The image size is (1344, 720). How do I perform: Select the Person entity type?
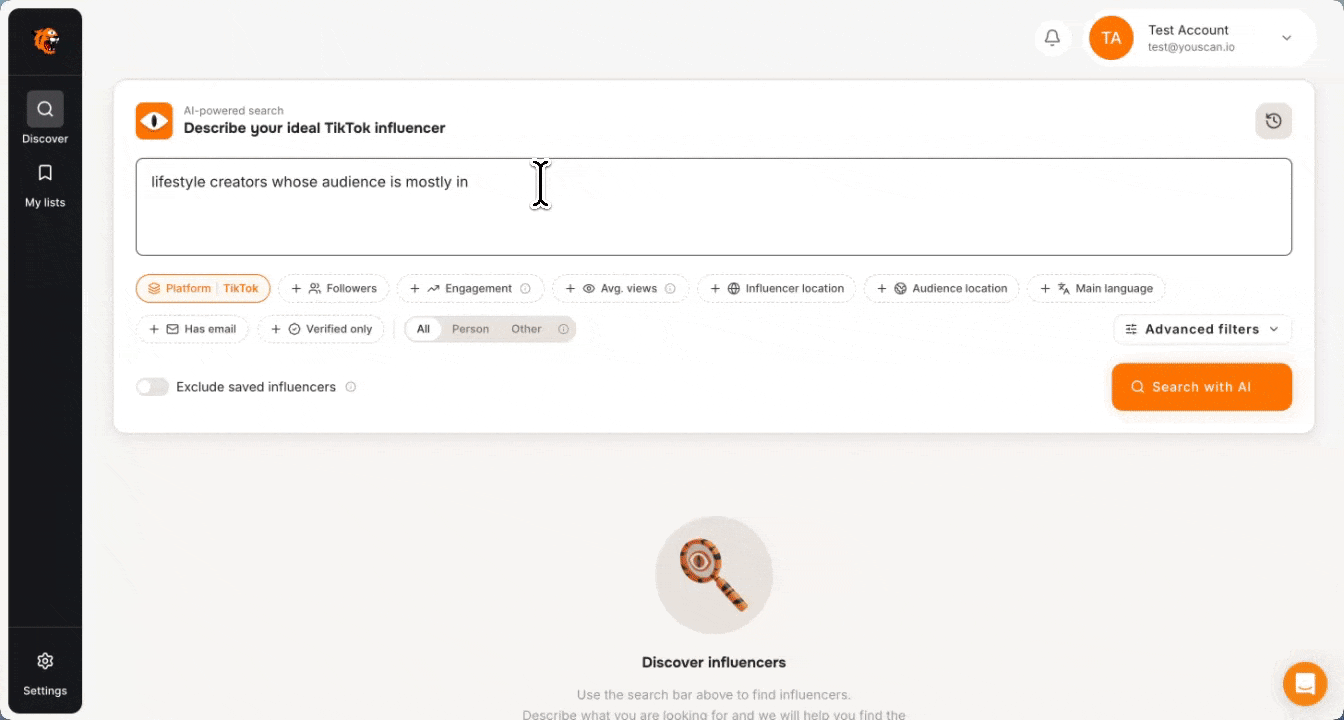click(x=470, y=329)
